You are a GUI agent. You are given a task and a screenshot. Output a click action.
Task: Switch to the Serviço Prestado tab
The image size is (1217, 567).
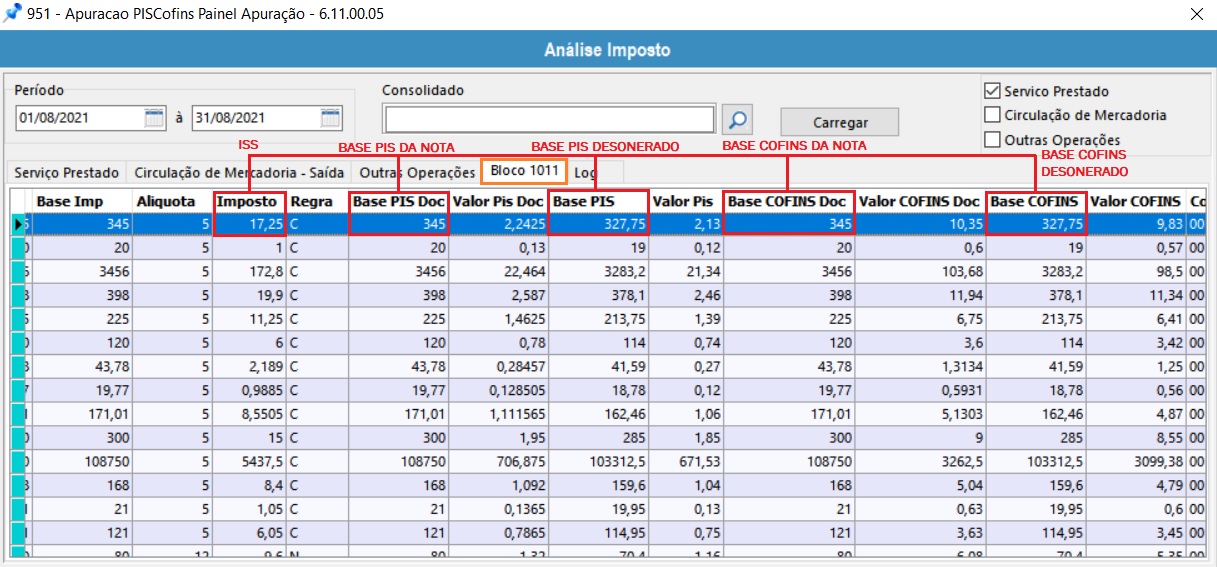click(66, 172)
